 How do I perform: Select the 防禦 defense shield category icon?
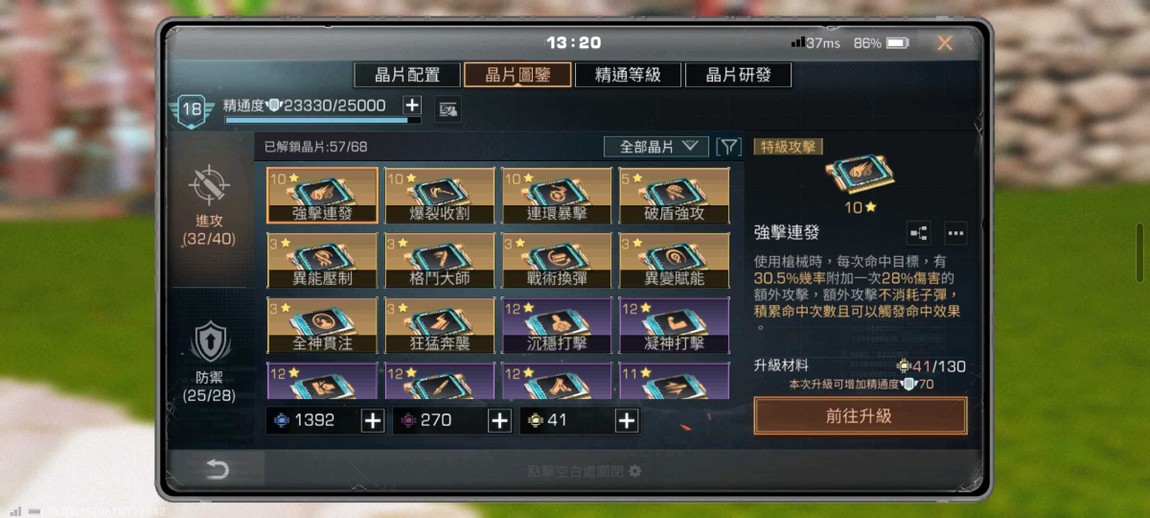coord(210,342)
